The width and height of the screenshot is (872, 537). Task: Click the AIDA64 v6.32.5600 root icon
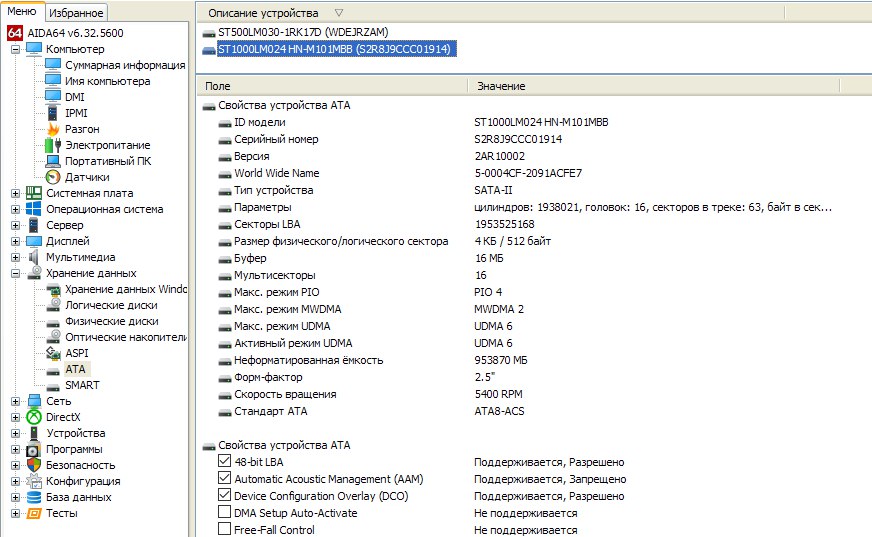point(15,33)
